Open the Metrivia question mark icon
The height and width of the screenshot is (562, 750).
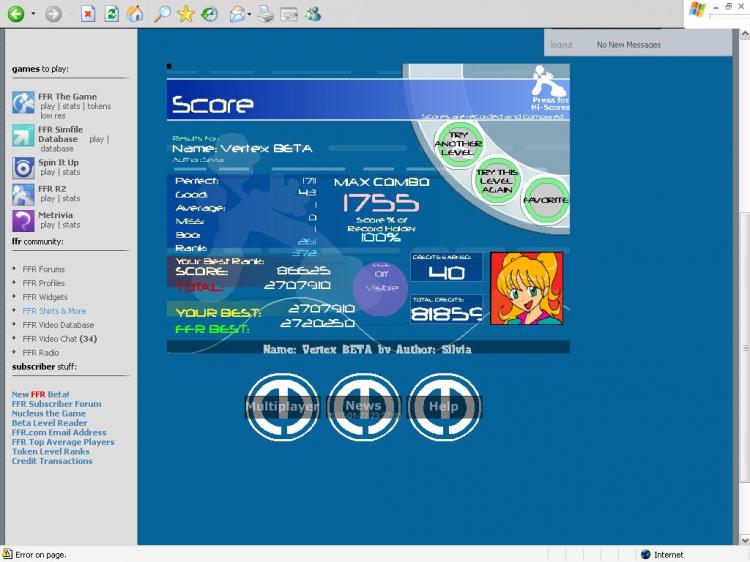coord(23,221)
